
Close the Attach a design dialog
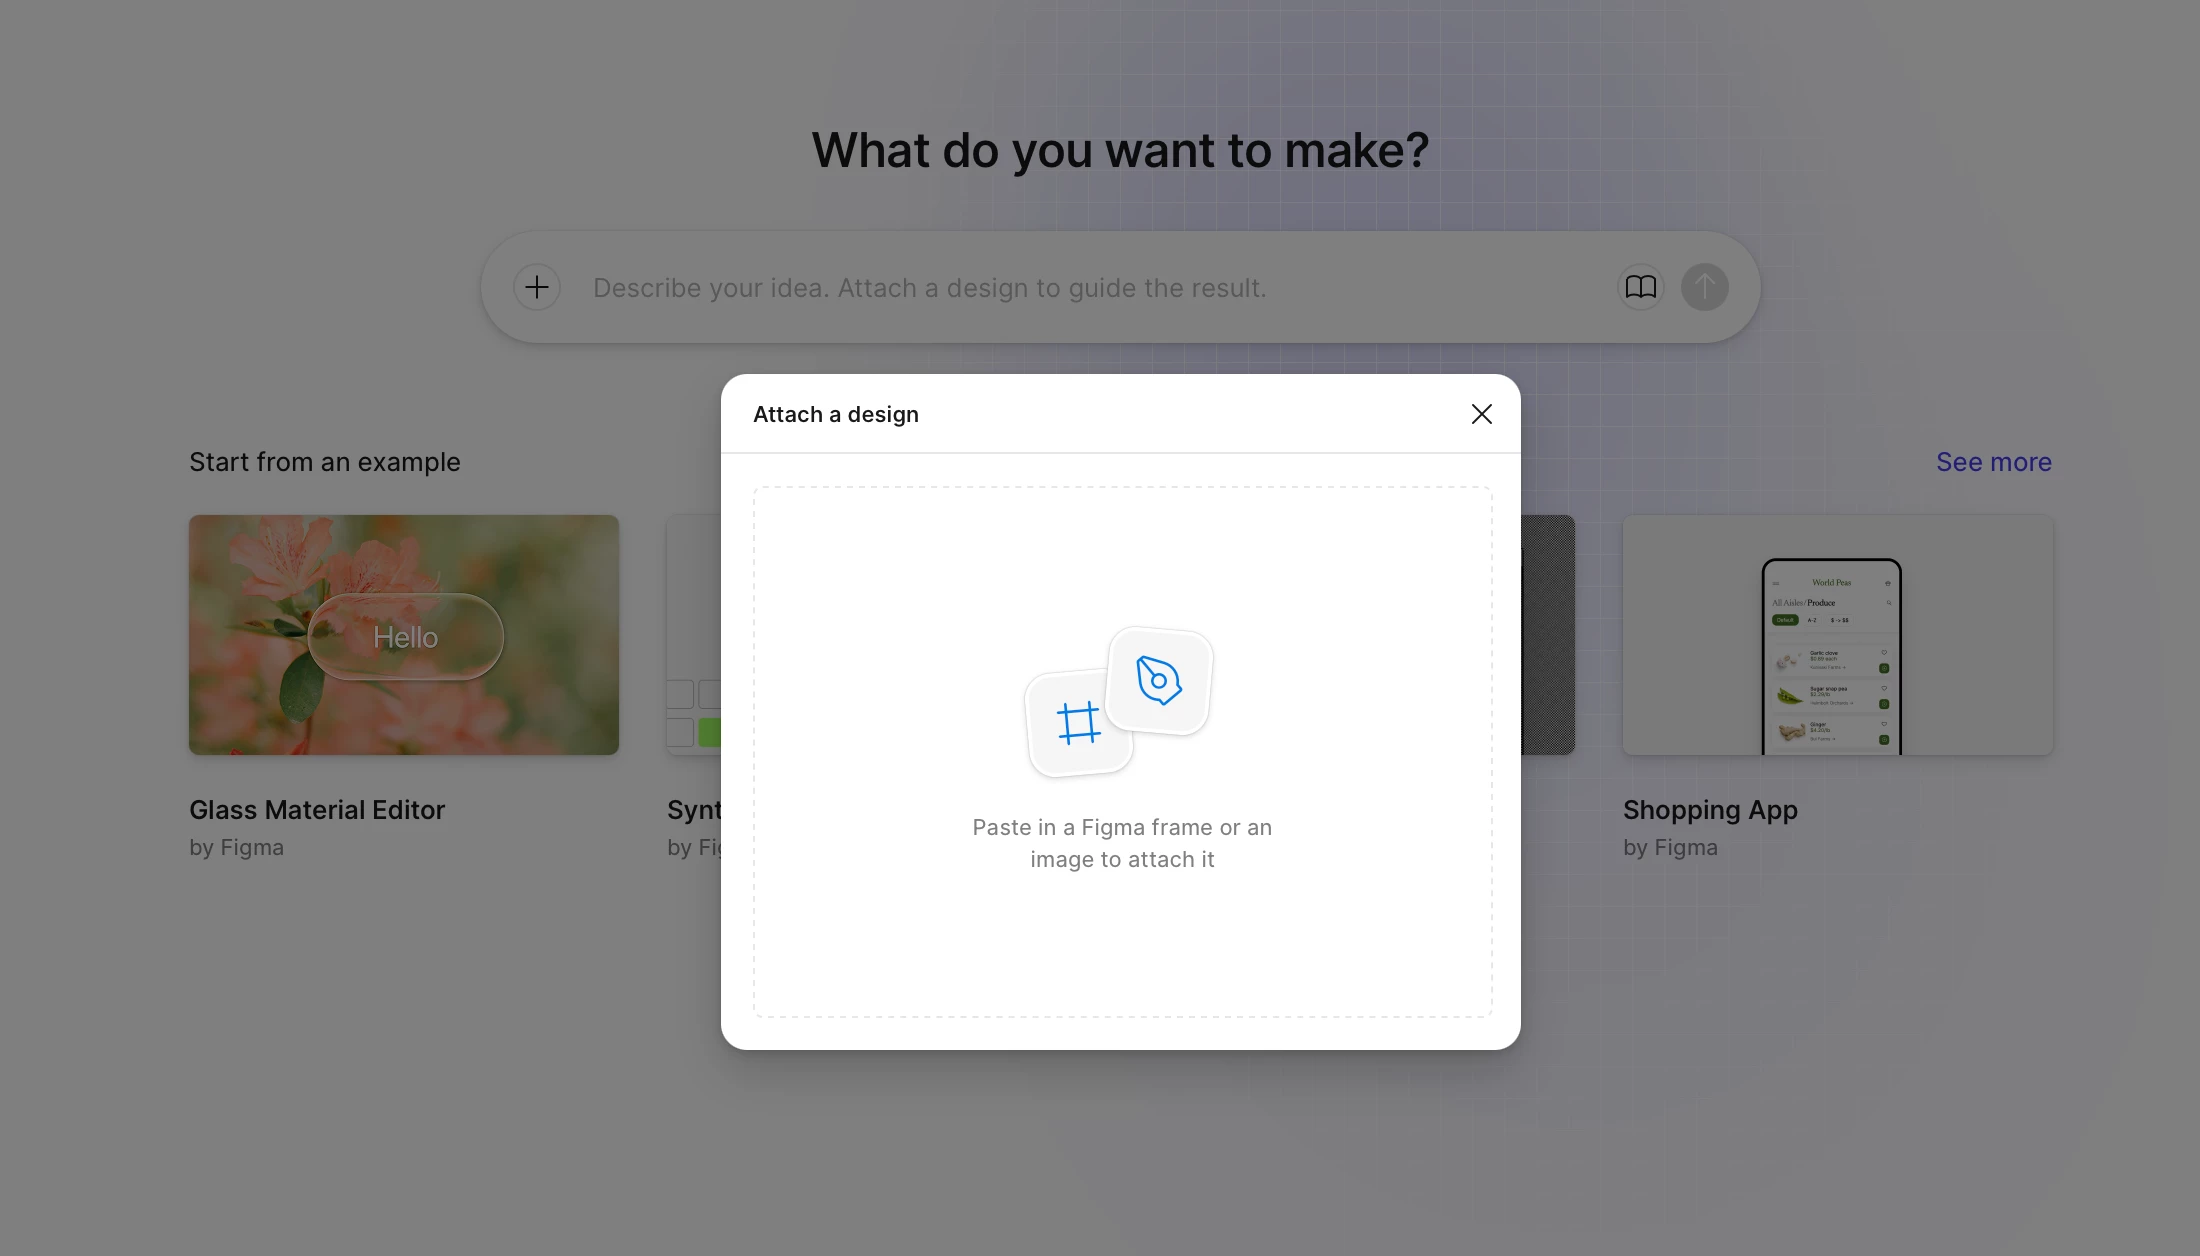pos(1481,414)
